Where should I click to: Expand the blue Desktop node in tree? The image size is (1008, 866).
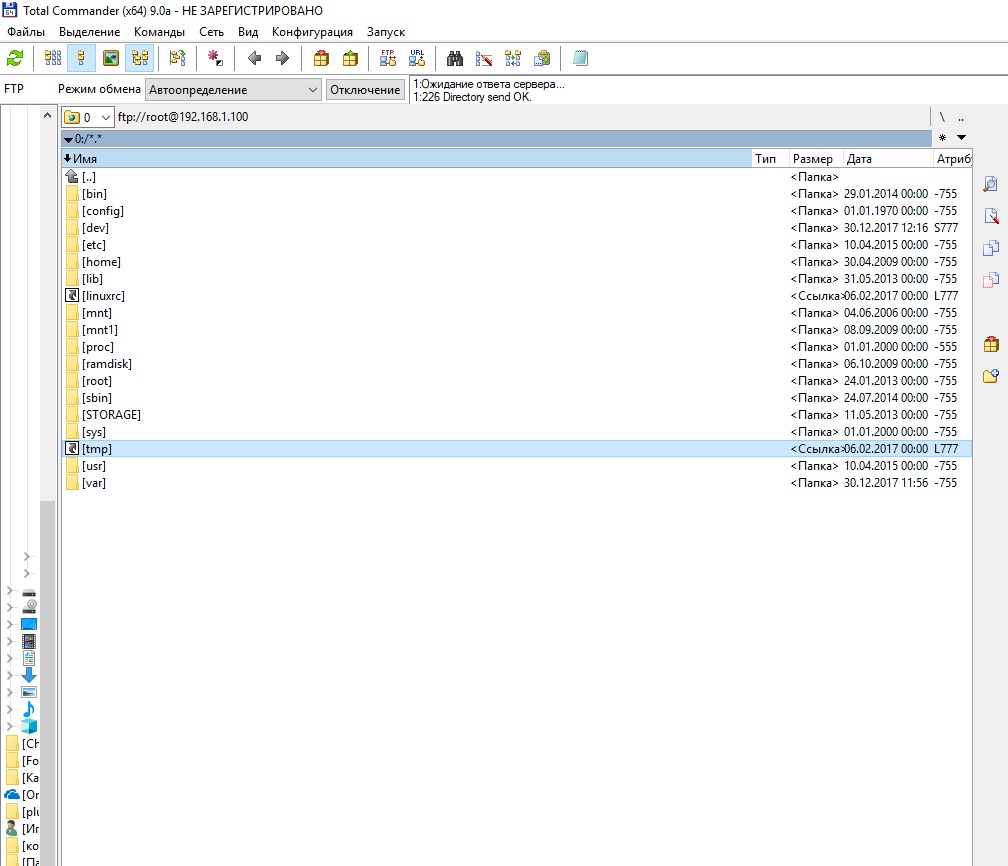[x=10, y=624]
